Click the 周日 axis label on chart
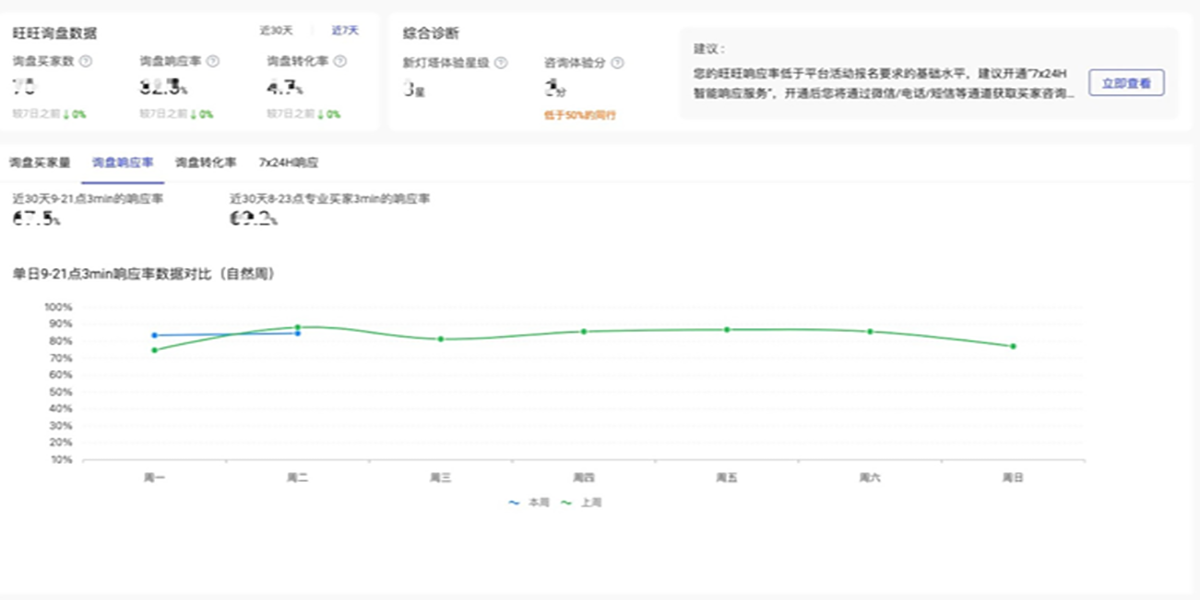 [1014, 477]
